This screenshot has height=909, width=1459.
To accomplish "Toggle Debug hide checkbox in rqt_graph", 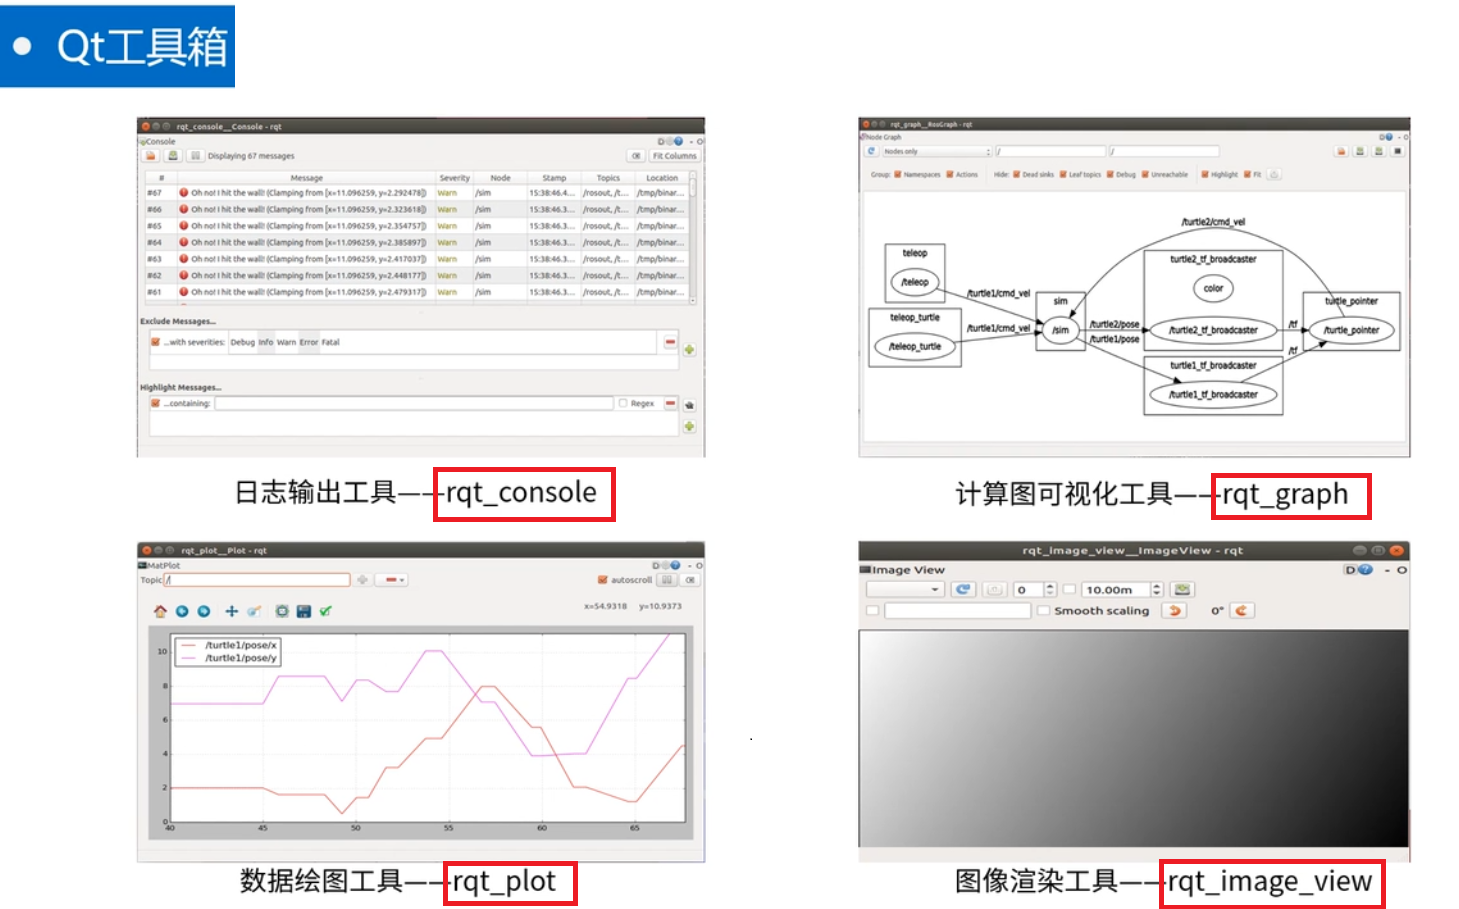I will point(1111,174).
